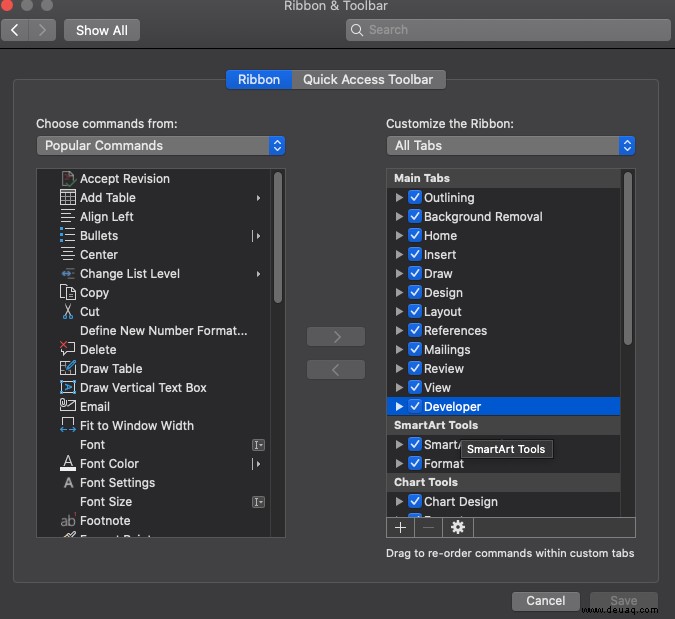
Task: Click the Accept Revision command icon
Action: (x=68, y=179)
